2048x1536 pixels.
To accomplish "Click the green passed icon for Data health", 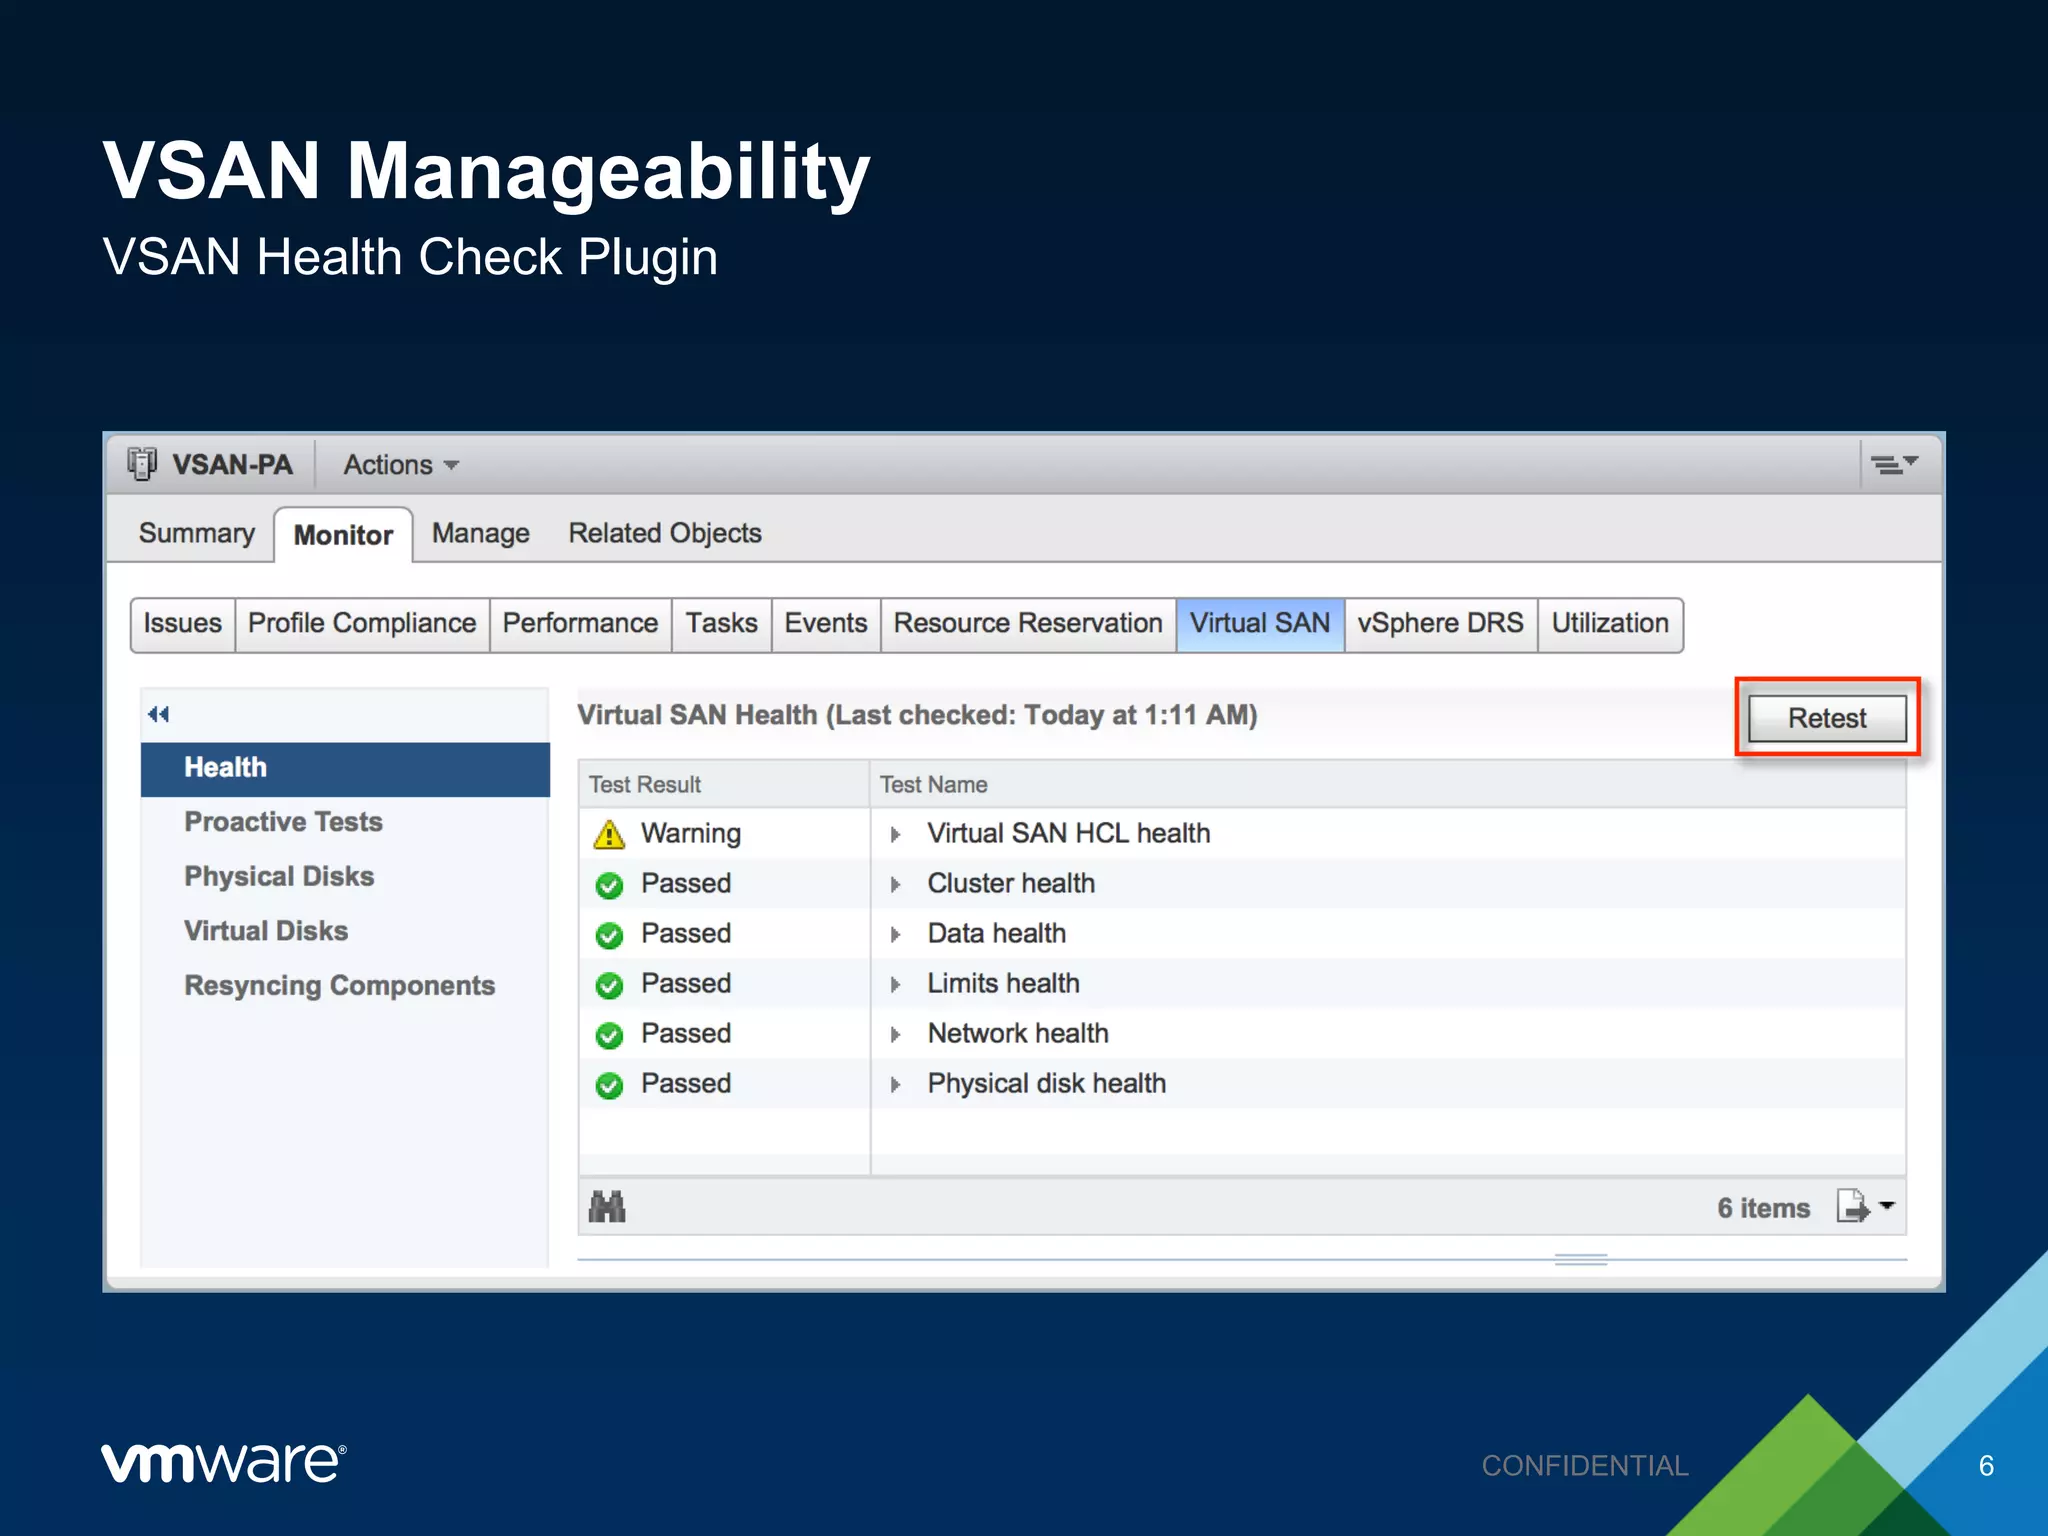I will click(x=609, y=935).
